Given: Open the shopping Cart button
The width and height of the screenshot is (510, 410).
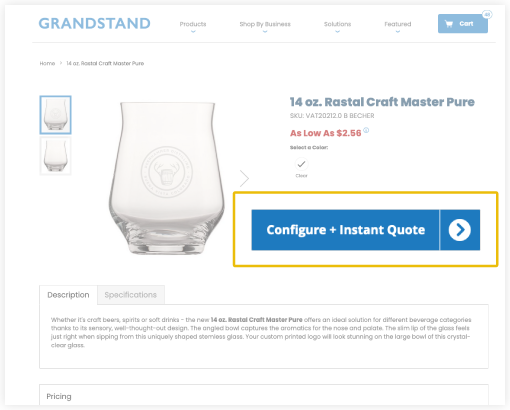Looking at the screenshot, I should pyautogui.click(x=463, y=24).
